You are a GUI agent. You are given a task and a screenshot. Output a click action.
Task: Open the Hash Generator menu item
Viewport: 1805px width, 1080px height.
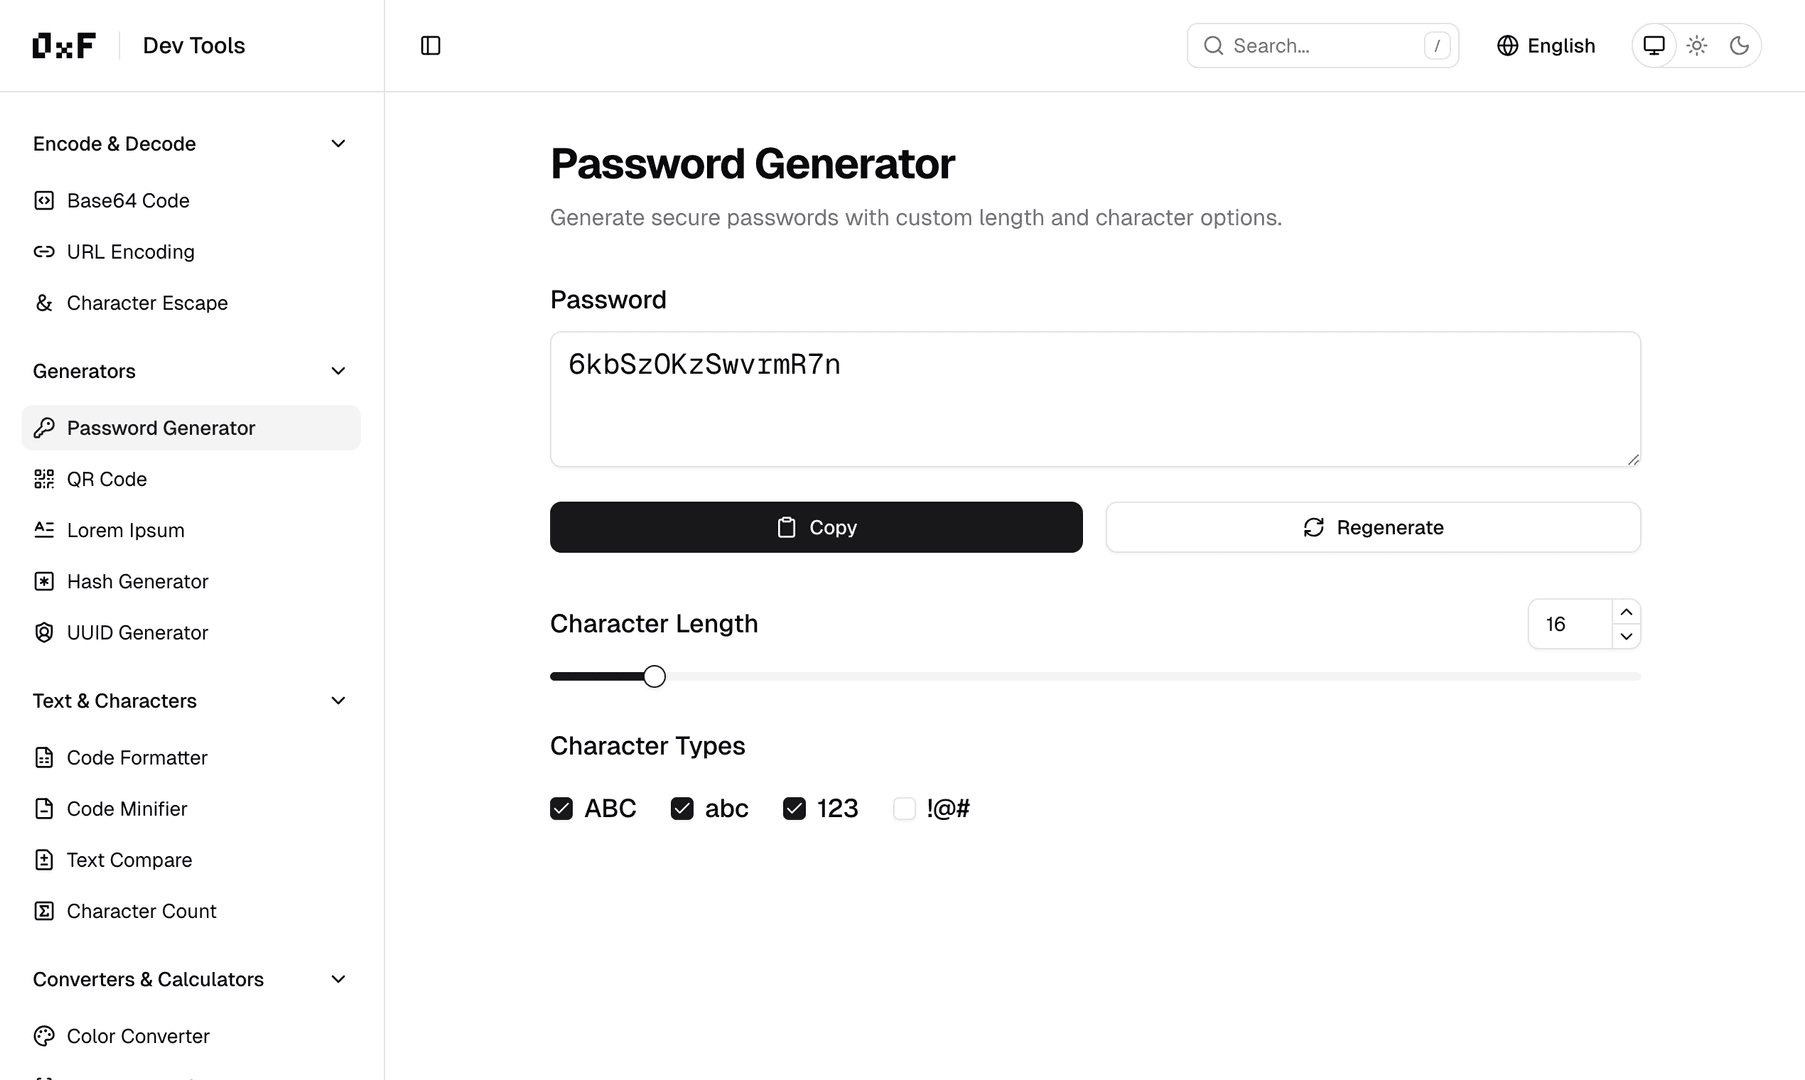137,582
